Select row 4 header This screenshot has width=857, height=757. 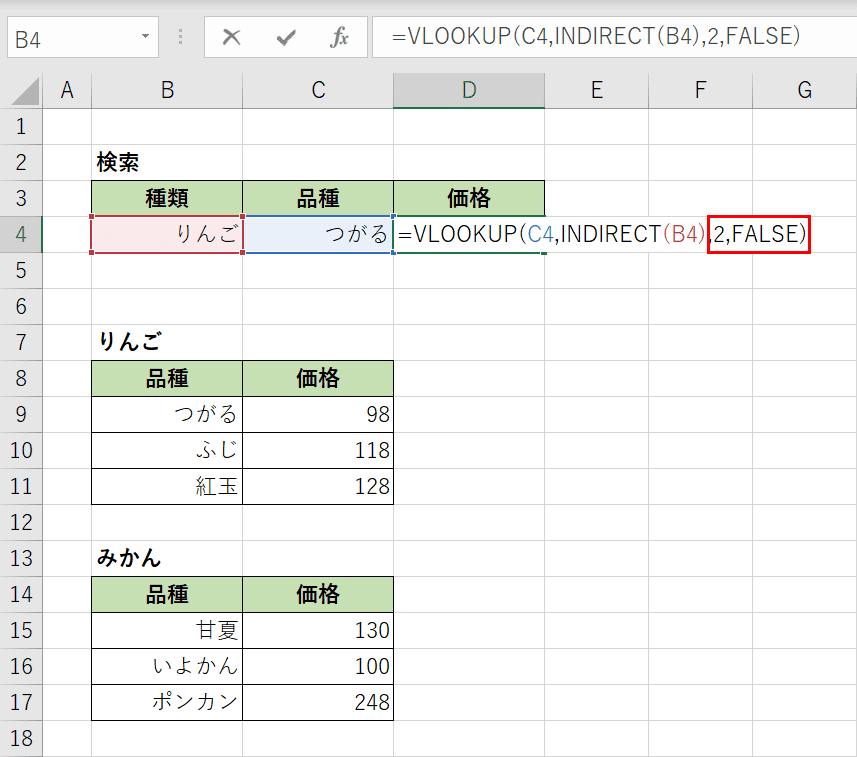[21, 234]
